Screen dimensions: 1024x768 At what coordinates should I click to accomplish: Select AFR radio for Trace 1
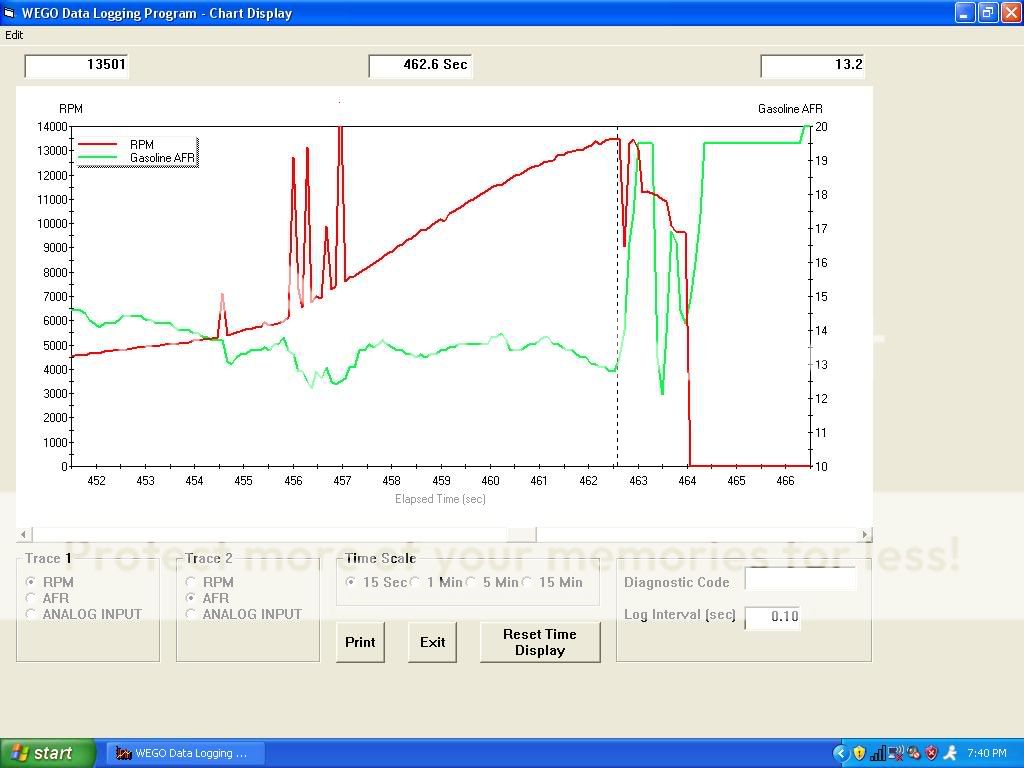point(30,598)
